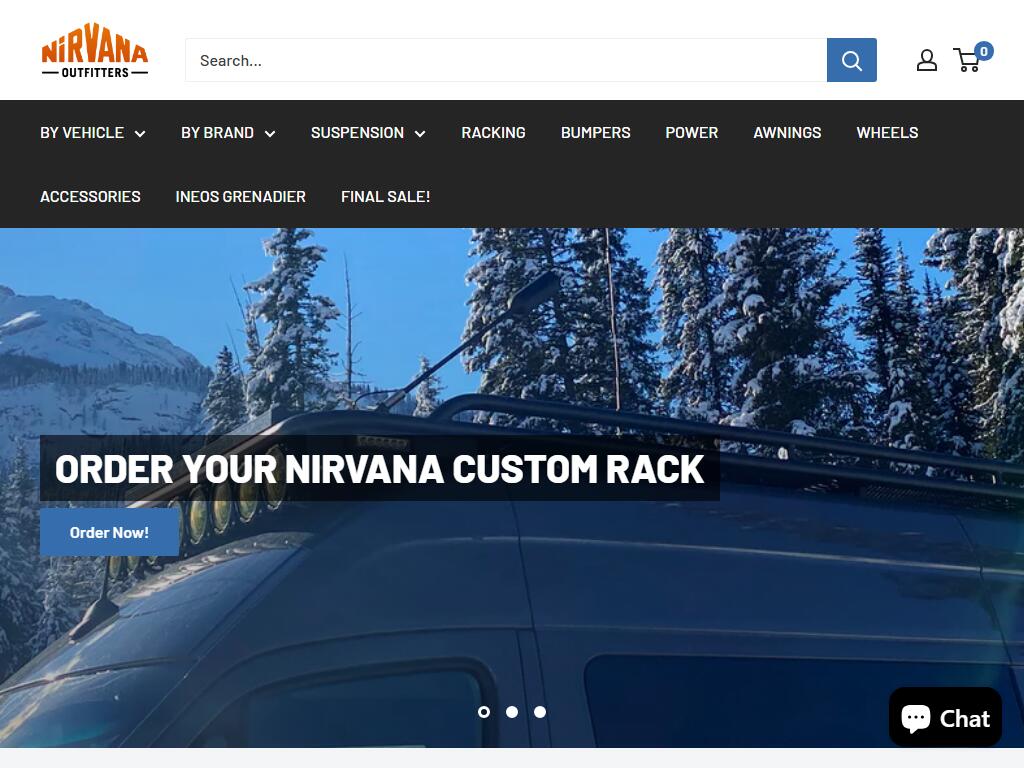Click into the Search input field
The width and height of the screenshot is (1024, 768).
tap(506, 60)
